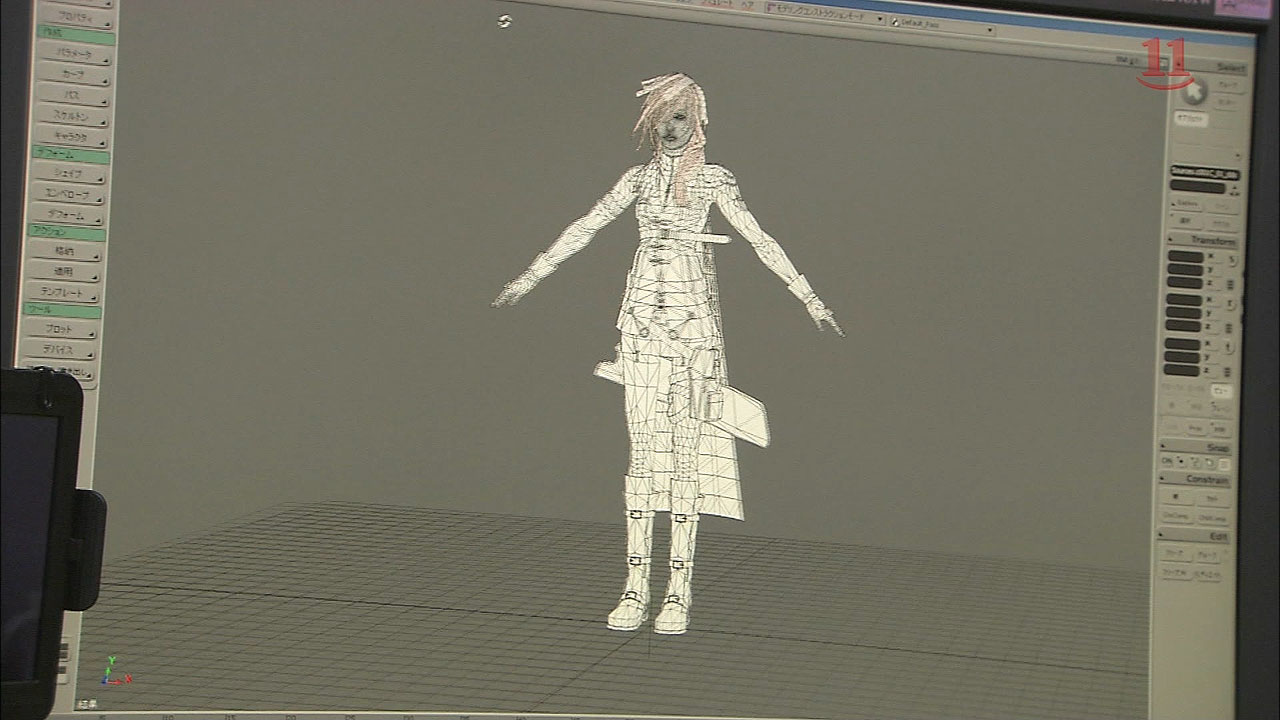The image size is (1280, 720).
Task: Click the プロット (Plot) button
Action: (x=62, y=330)
